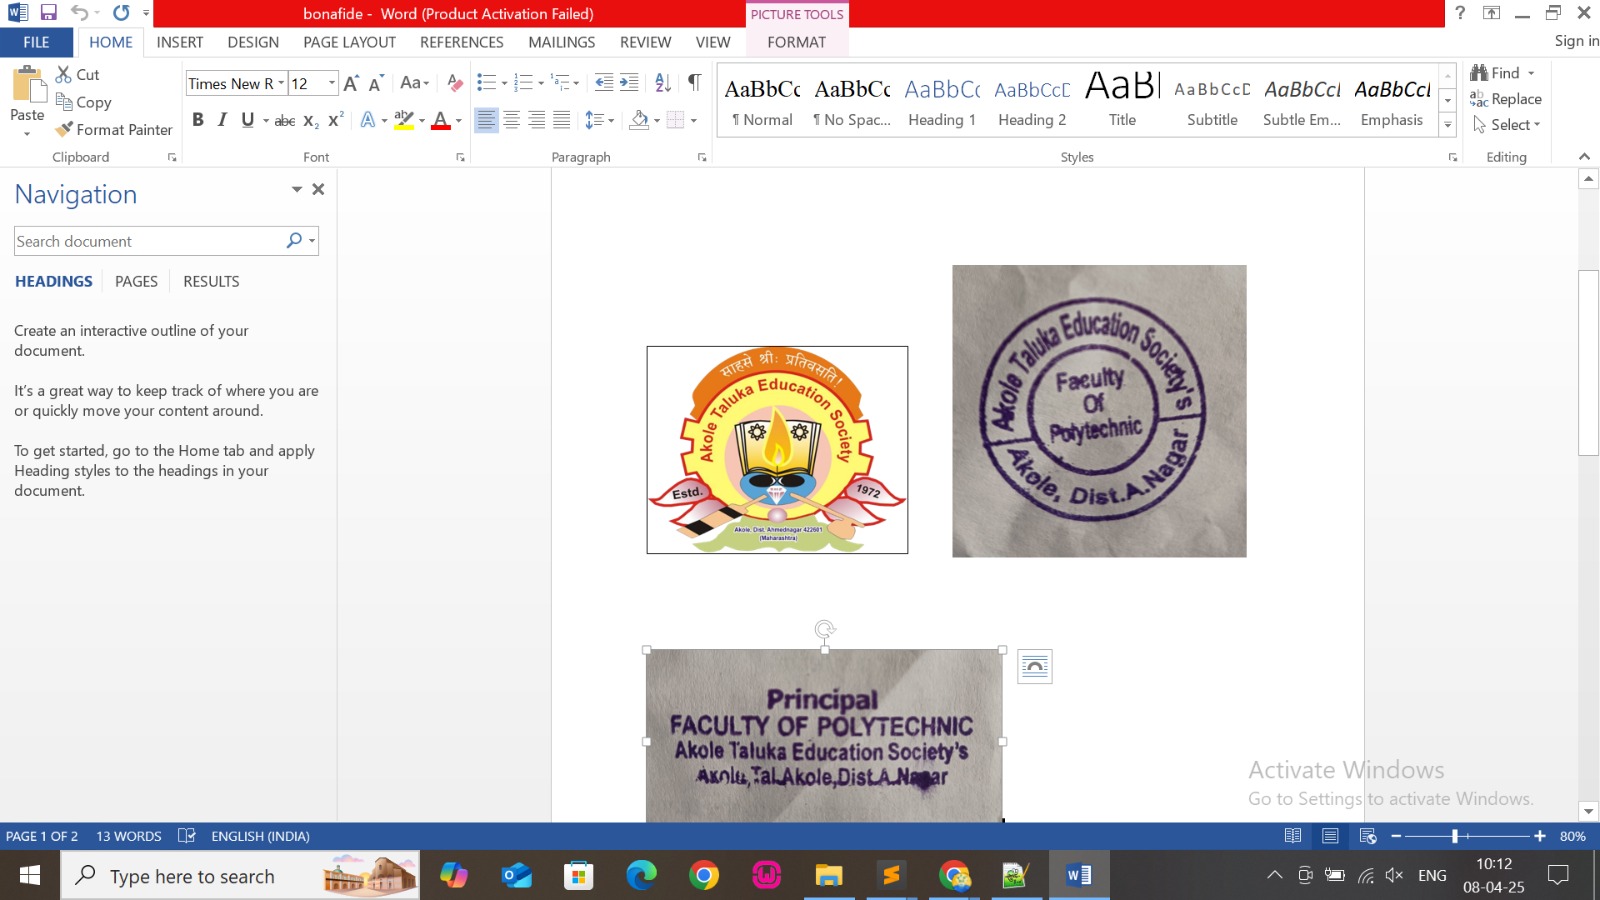Switch to the PAGES view in Navigation
The height and width of the screenshot is (900, 1600).
(x=136, y=281)
